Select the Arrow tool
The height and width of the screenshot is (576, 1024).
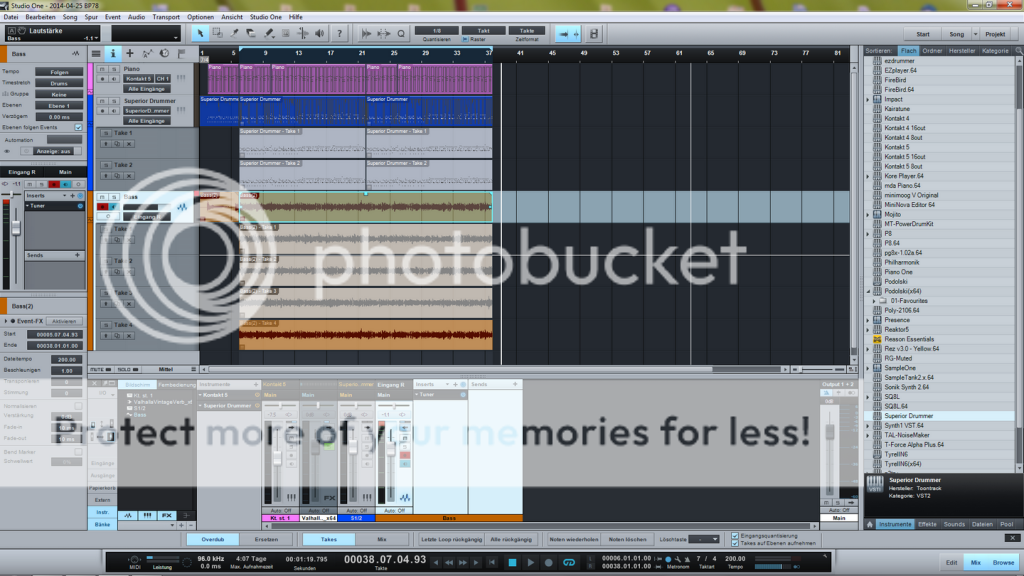click(200, 33)
